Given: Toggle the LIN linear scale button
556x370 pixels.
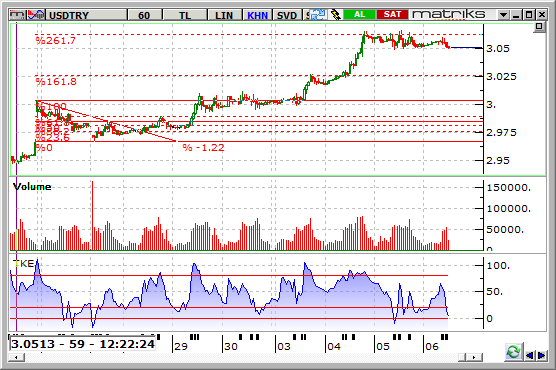Looking at the screenshot, I should (x=224, y=15).
